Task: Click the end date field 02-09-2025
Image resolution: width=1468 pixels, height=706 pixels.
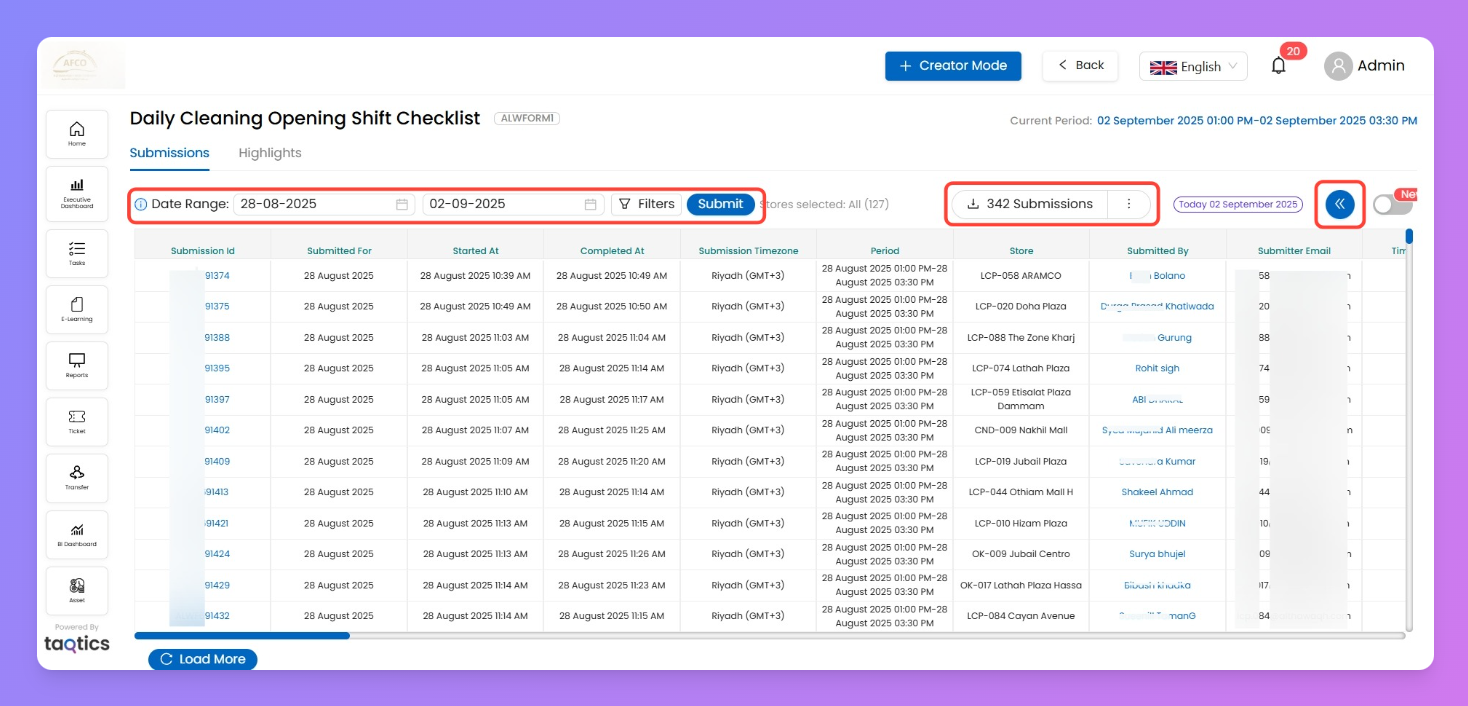Action: coord(513,204)
